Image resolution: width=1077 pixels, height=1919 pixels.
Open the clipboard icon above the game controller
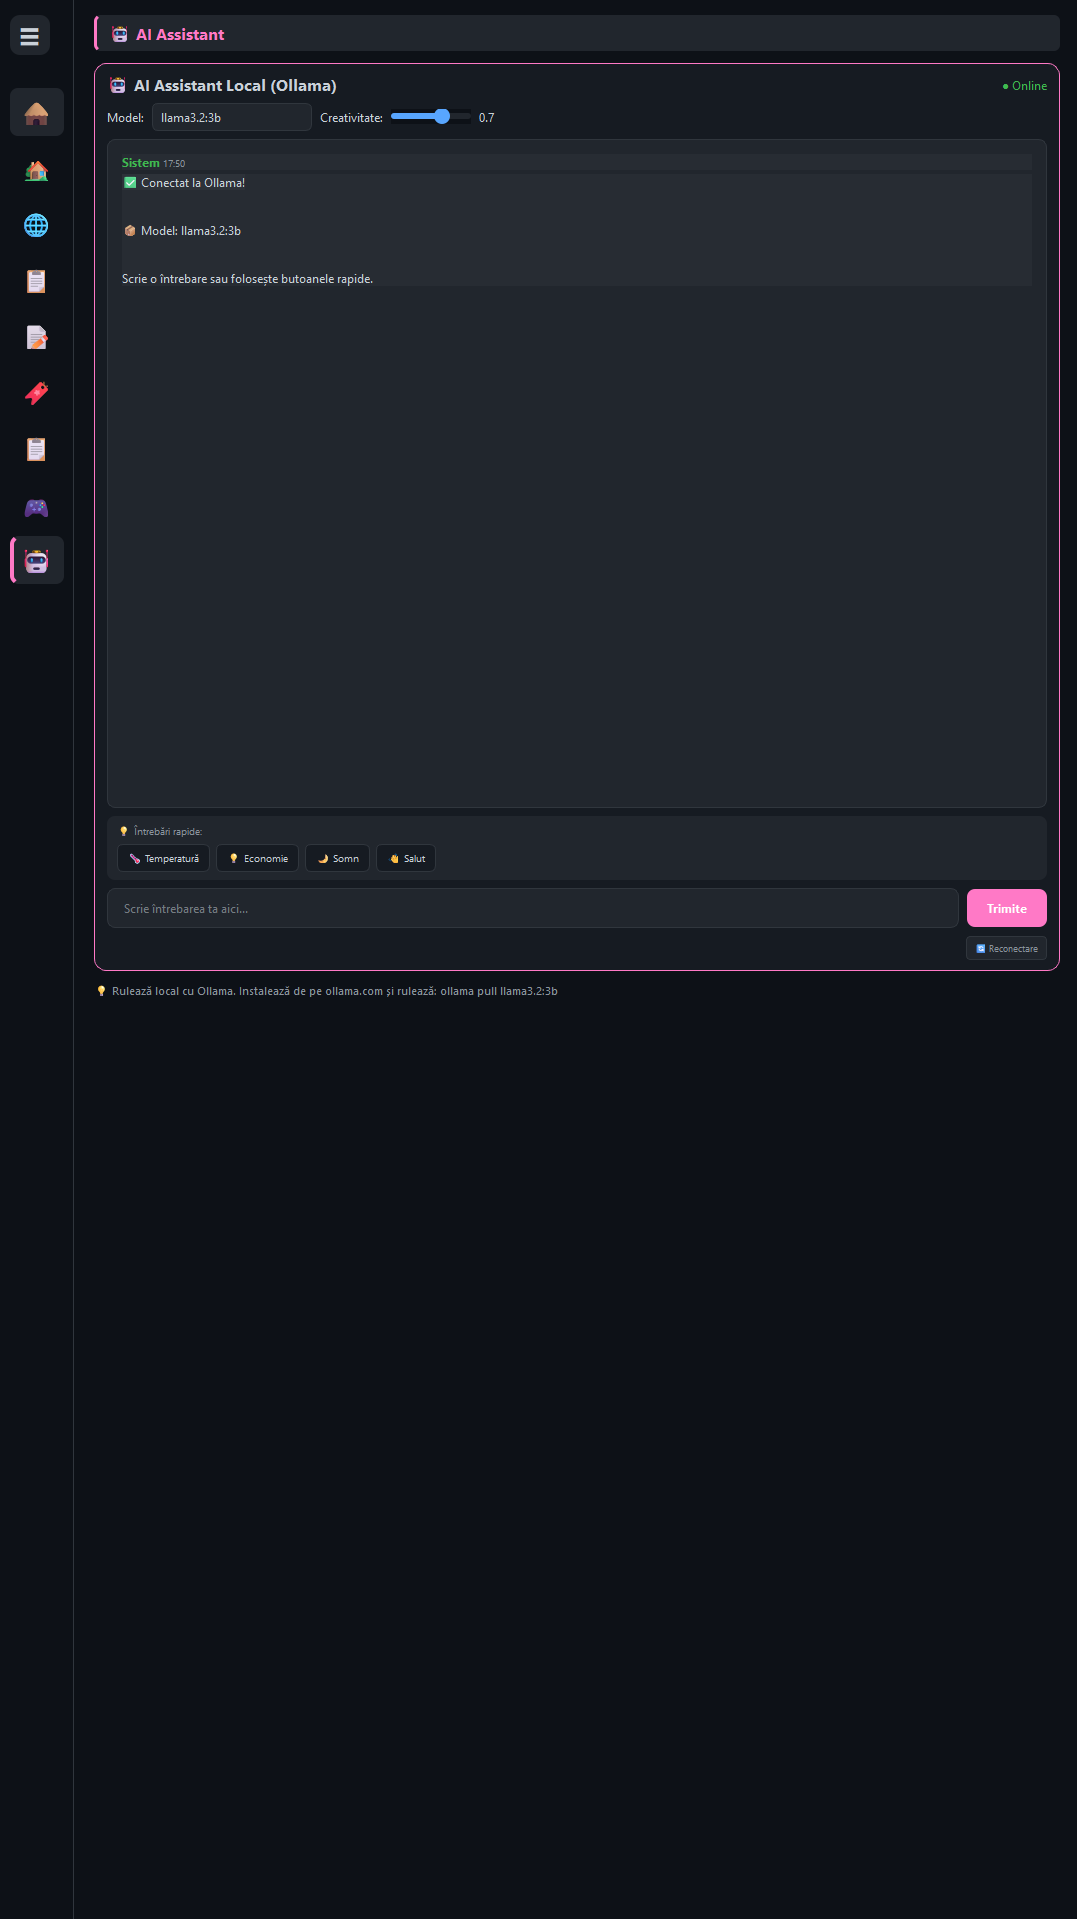tap(37, 449)
